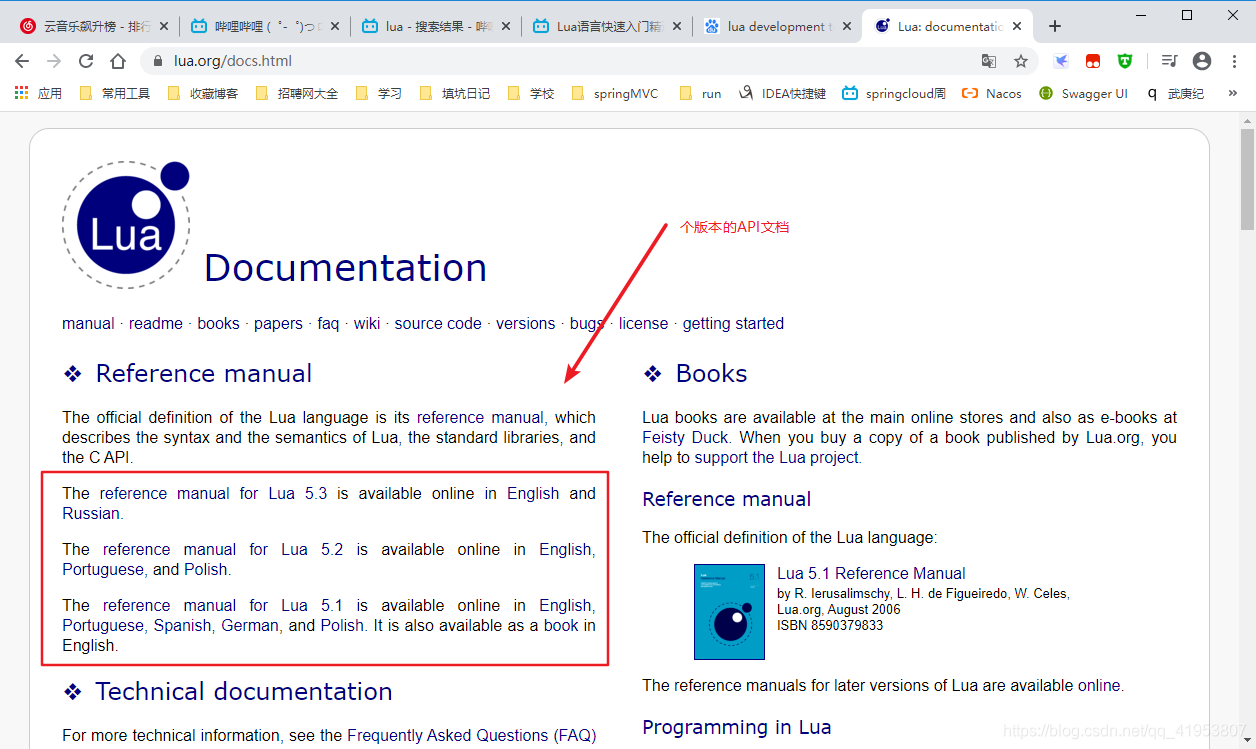Open the Chrome profile avatar
This screenshot has height=749, width=1256.
[1202, 61]
